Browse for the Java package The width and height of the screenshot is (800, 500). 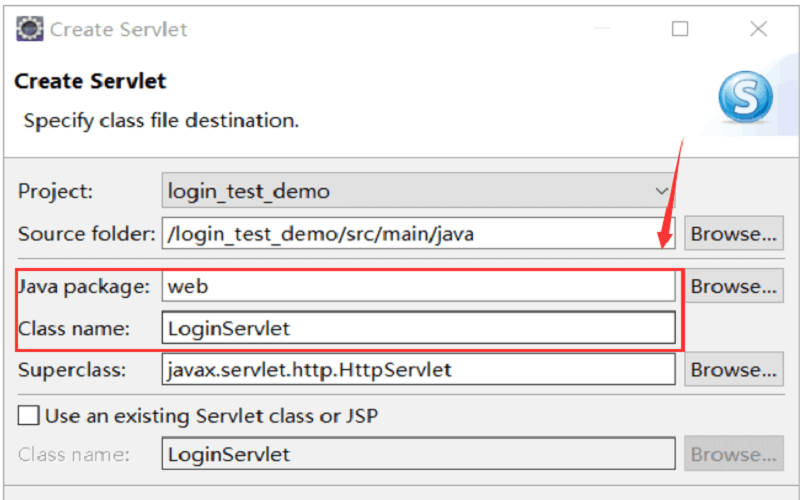click(733, 286)
